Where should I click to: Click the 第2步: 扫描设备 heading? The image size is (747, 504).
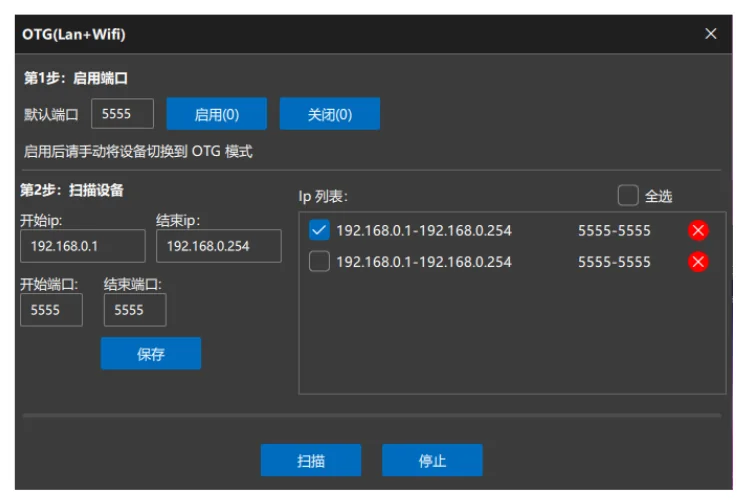coord(72,190)
